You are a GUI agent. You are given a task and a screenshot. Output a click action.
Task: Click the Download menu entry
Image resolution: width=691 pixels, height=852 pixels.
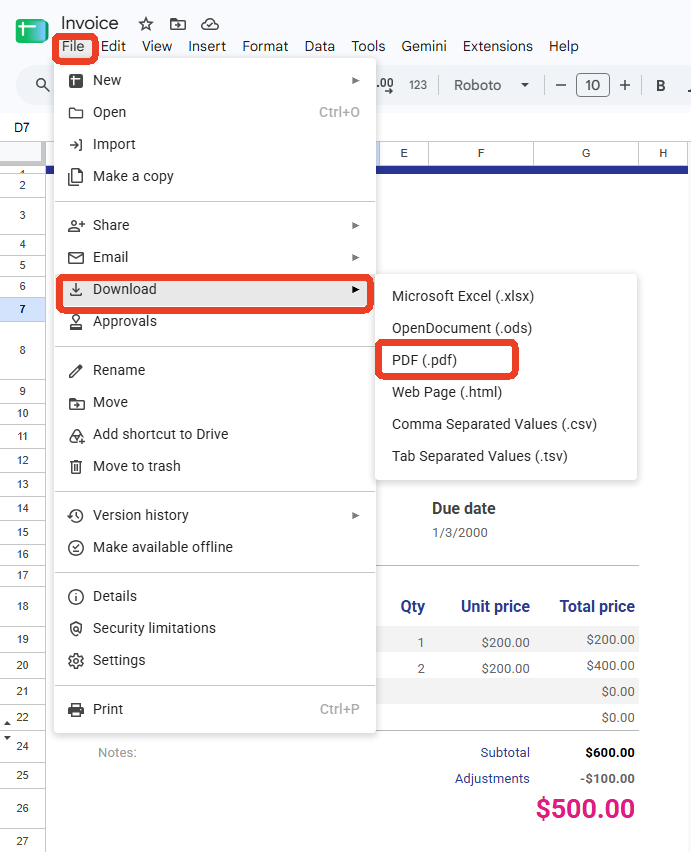click(215, 290)
